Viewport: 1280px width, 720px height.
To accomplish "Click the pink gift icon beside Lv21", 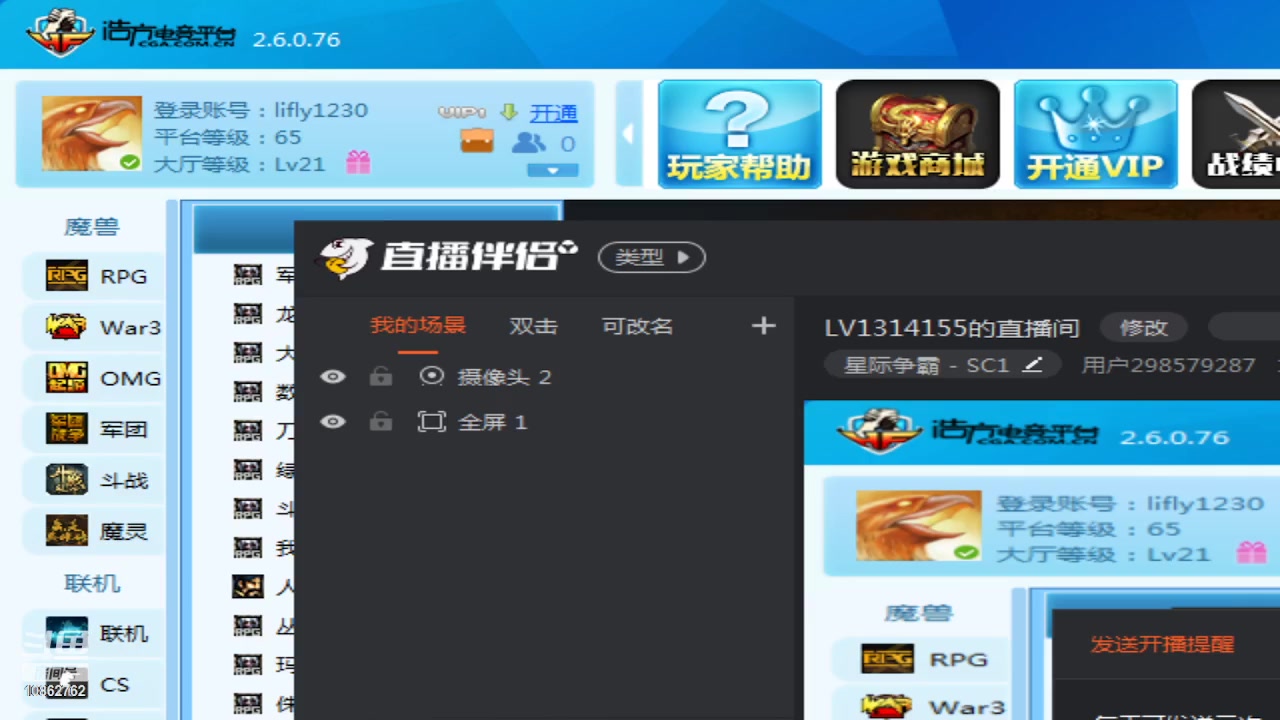I will (358, 162).
